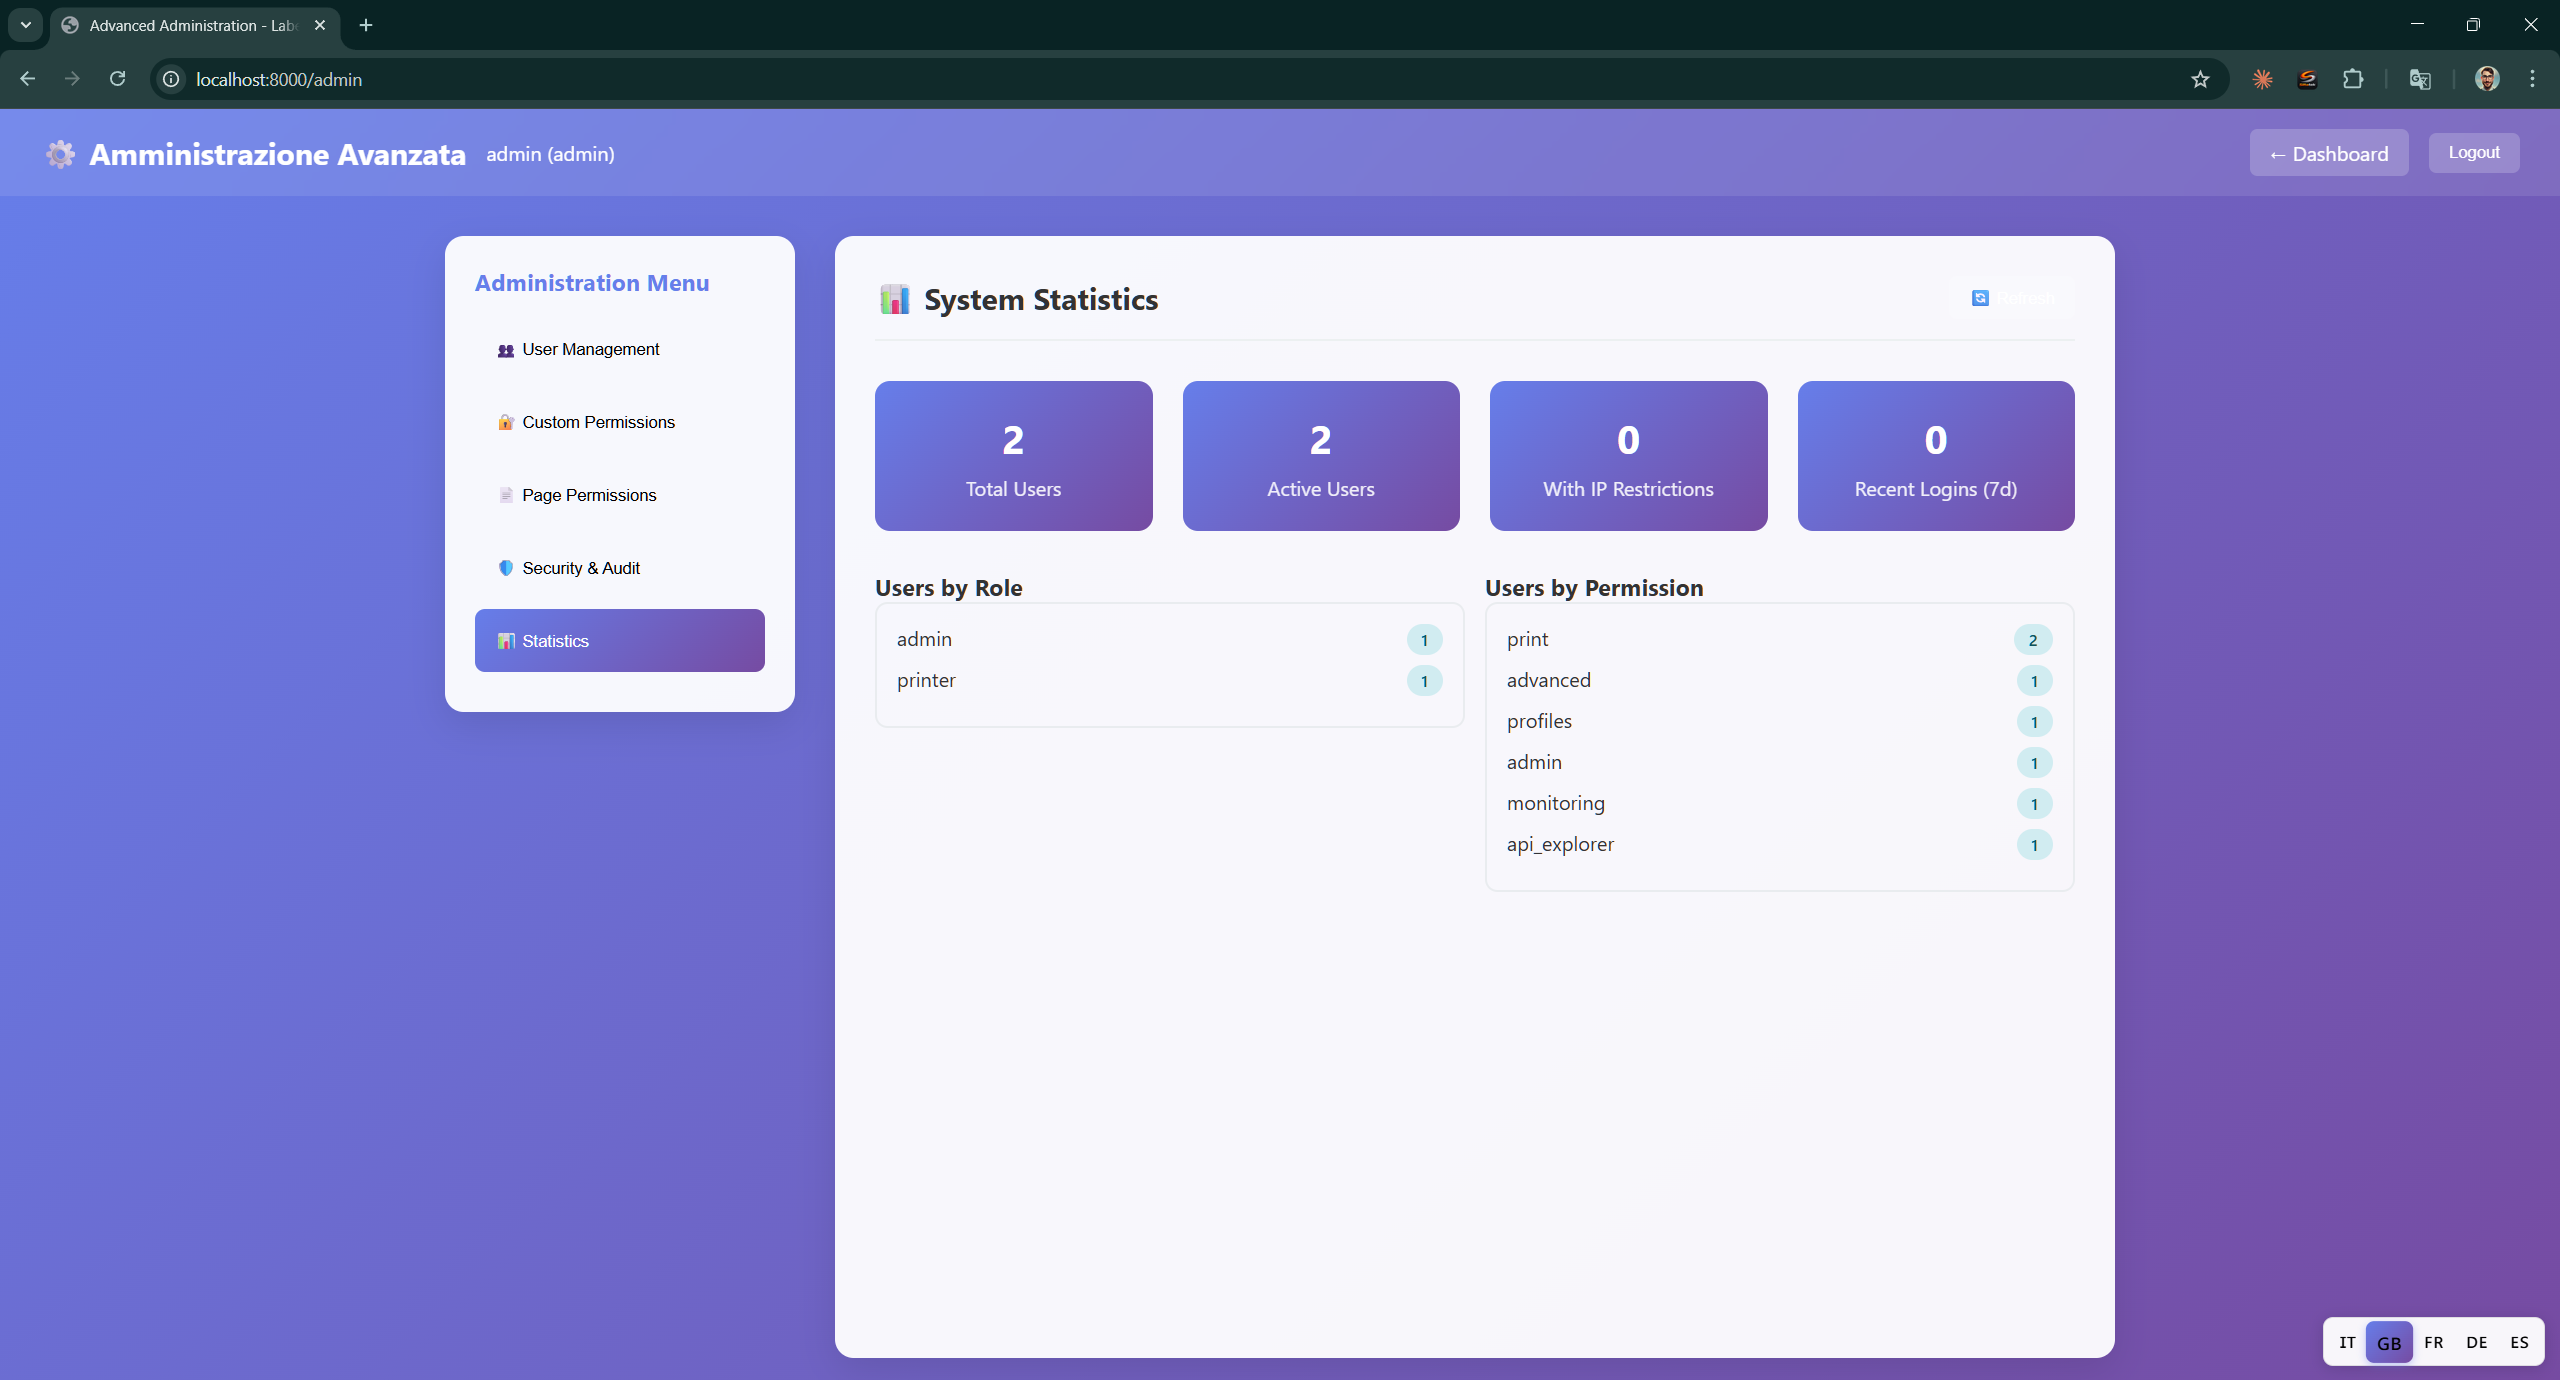Click the orange starburst extension icon
This screenshot has width=2560, height=1380.
pos(2262,79)
